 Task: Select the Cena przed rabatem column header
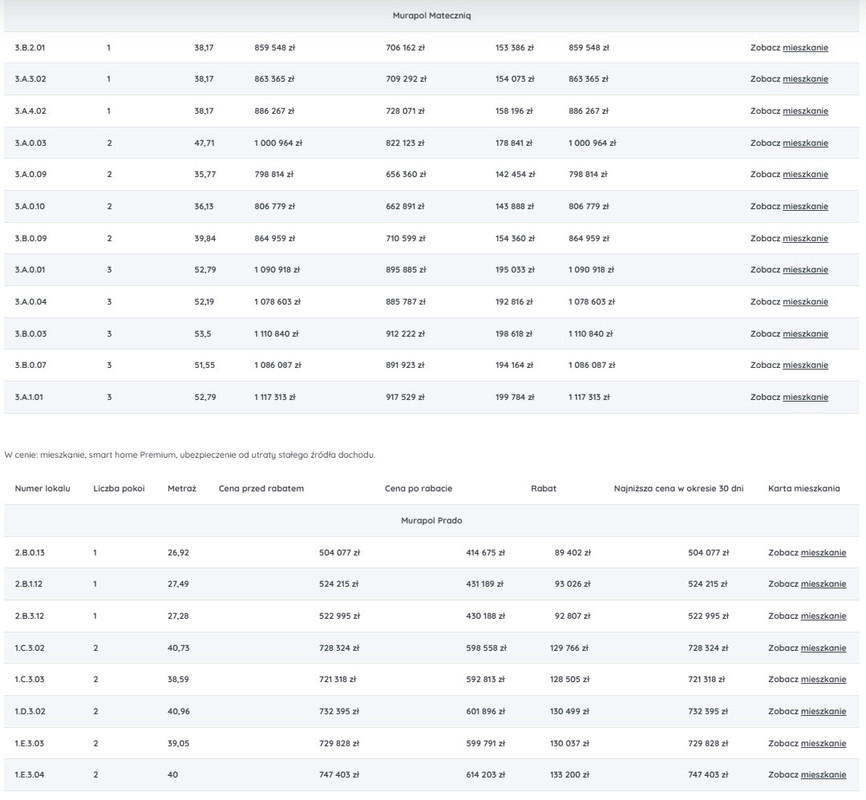(x=261, y=488)
